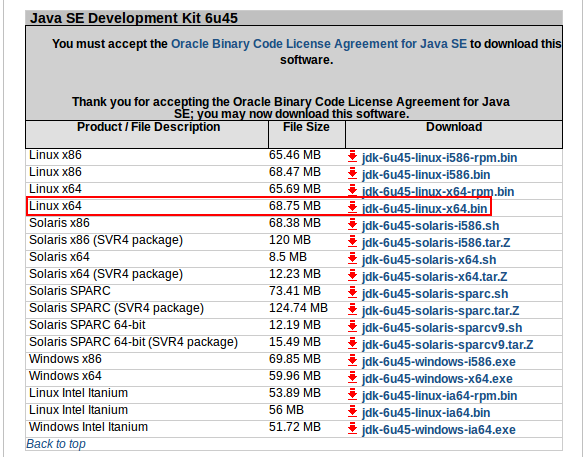The height and width of the screenshot is (457, 588).
Task: Click the Windows x64 row label
Action: 65,376
